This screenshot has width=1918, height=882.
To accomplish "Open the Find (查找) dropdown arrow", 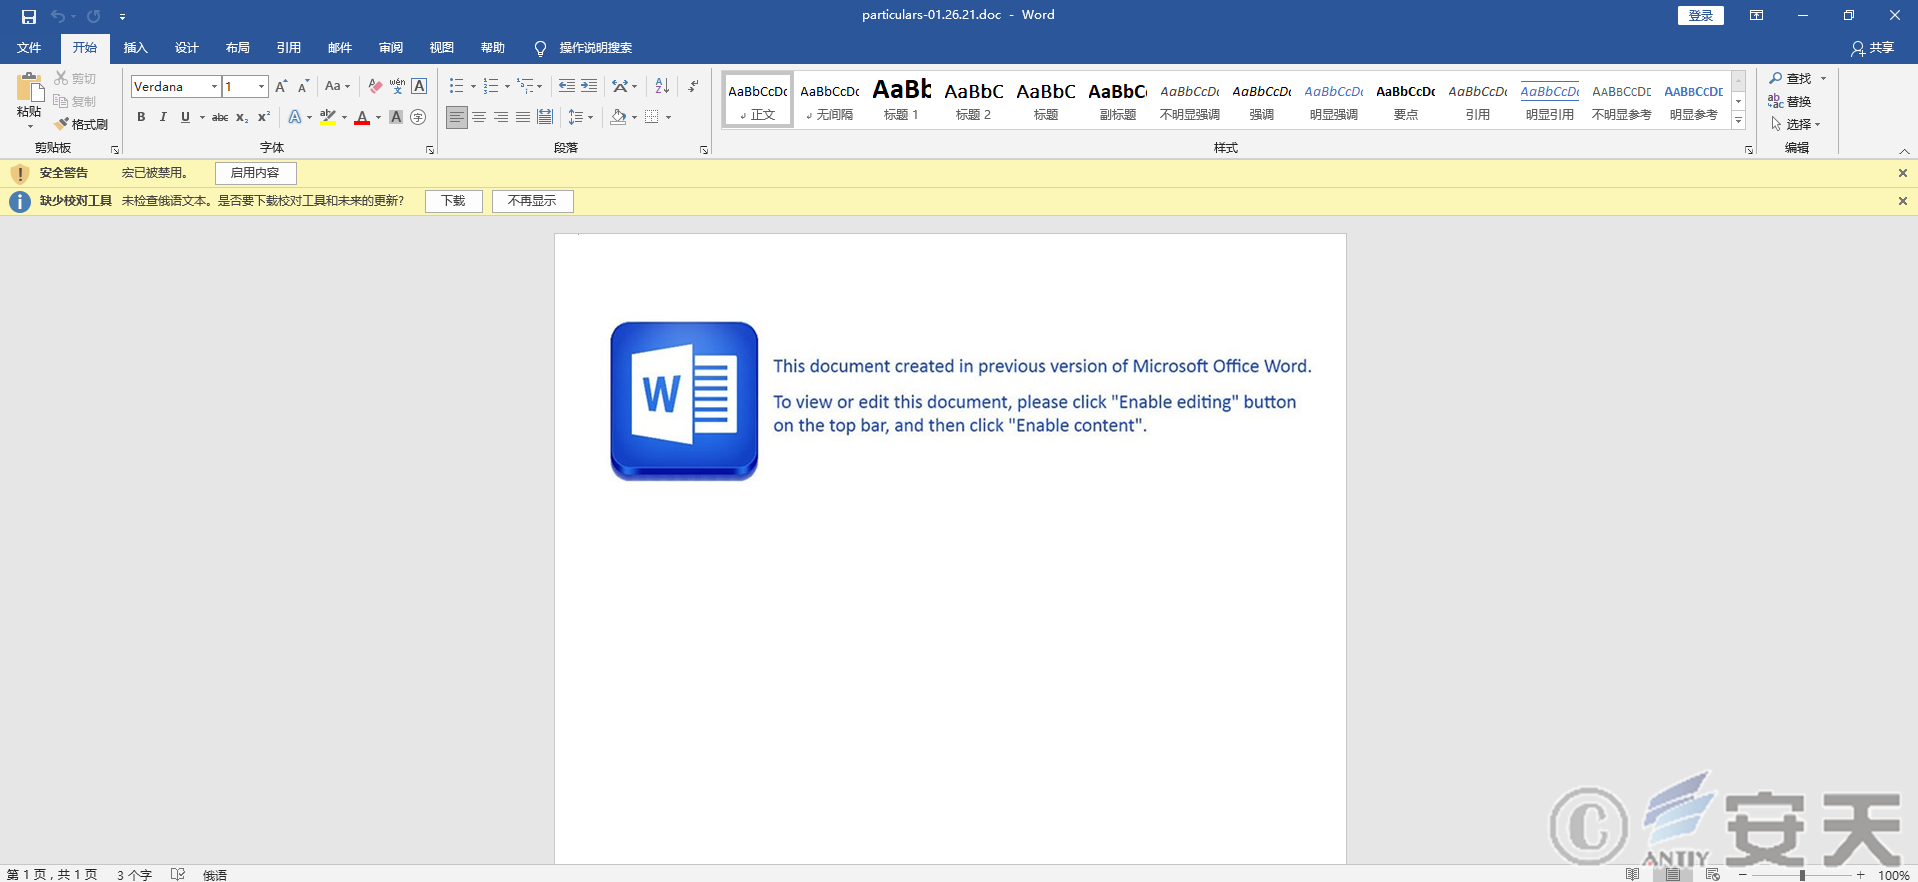I will 1823,78.
